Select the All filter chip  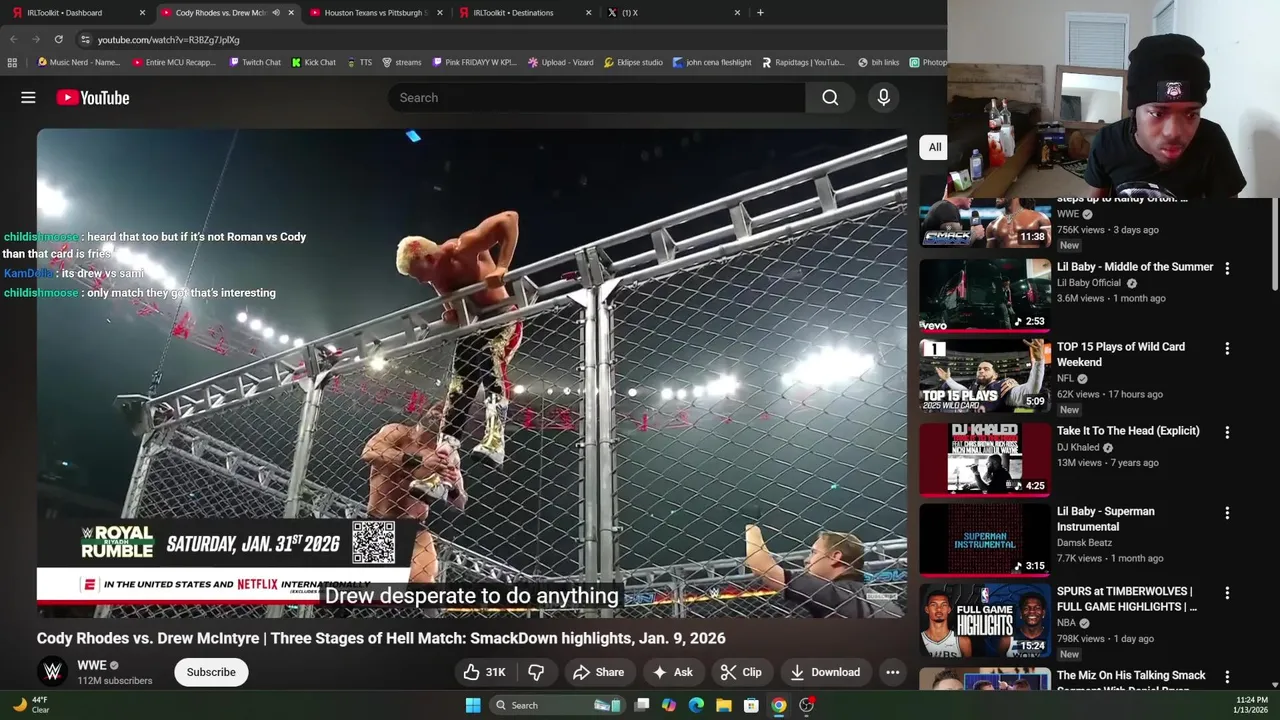coord(934,147)
